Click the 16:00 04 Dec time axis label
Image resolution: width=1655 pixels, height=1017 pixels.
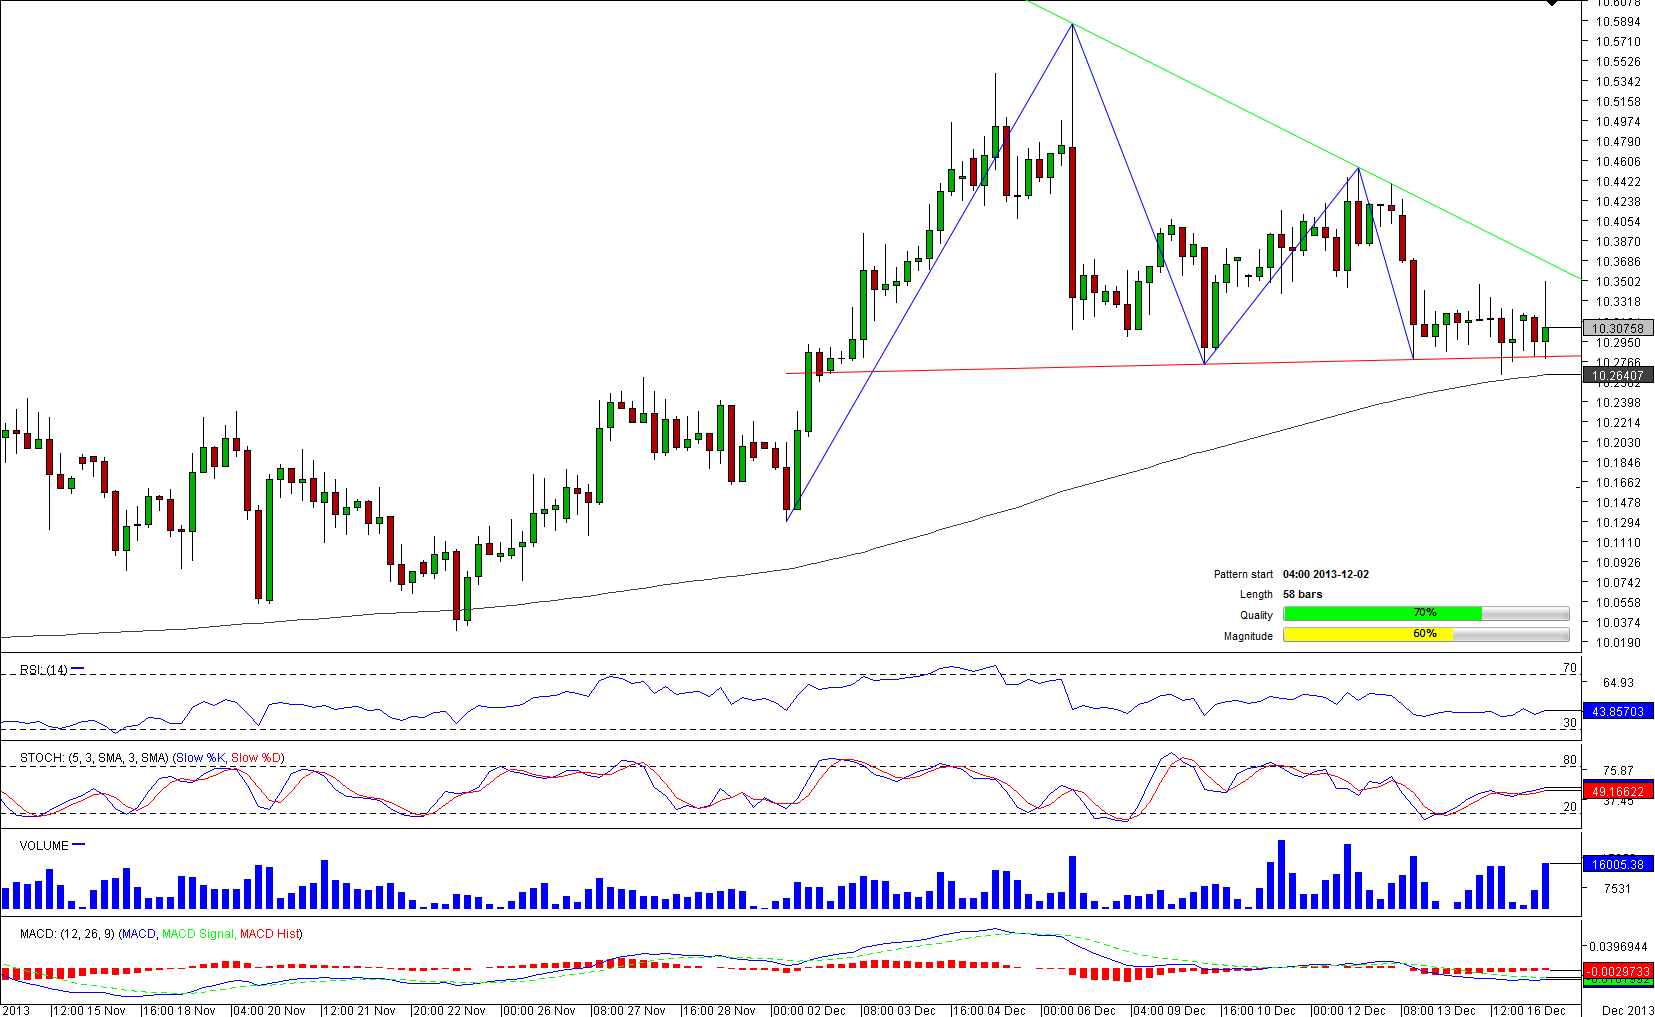(988, 1010)
